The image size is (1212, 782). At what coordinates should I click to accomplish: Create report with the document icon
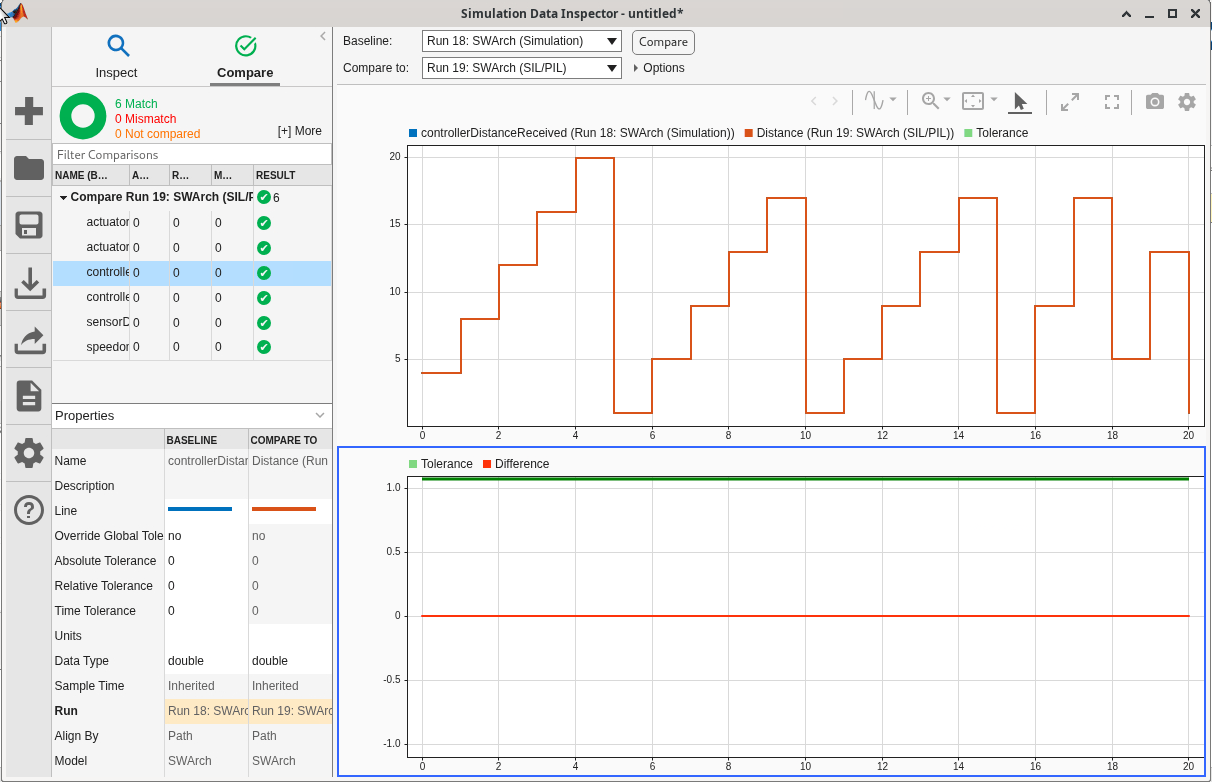28,396
